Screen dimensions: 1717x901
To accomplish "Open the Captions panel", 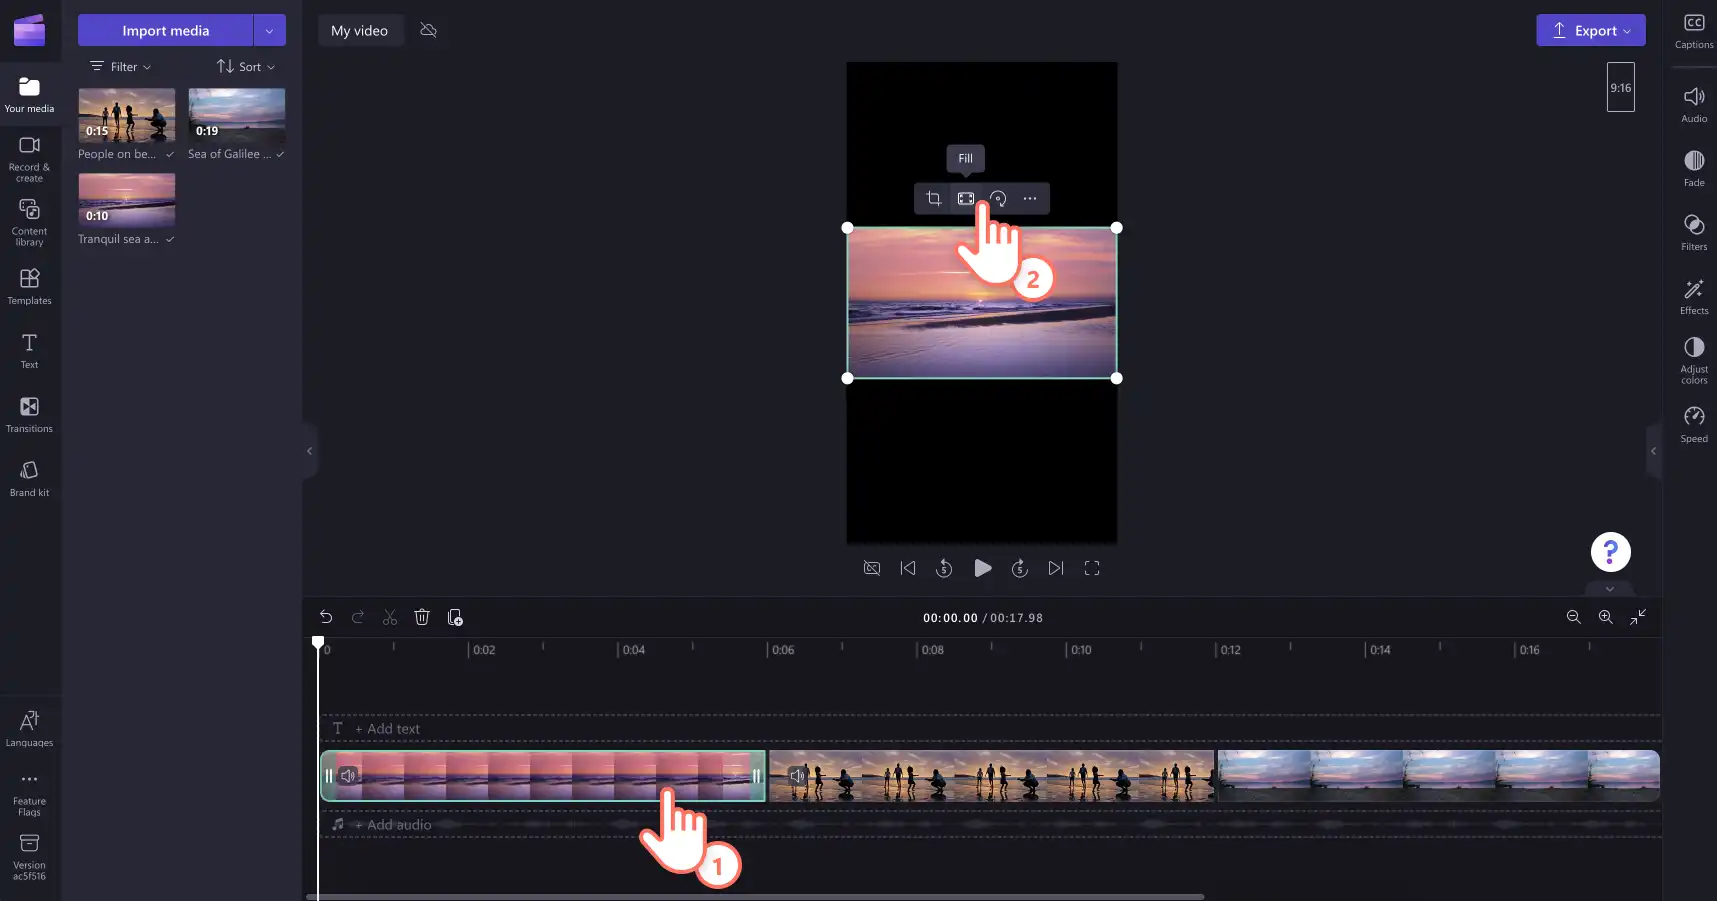I will [x=1694, y=30].
